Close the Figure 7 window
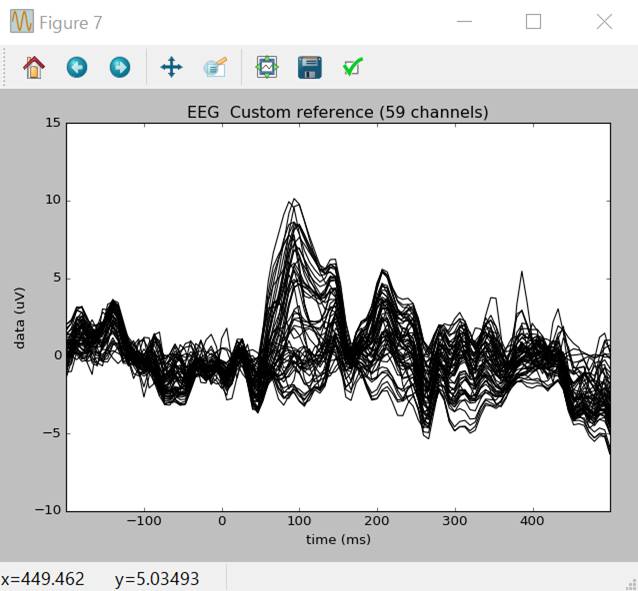Screen dimensions: 638x591 click(x=604, y=22)
